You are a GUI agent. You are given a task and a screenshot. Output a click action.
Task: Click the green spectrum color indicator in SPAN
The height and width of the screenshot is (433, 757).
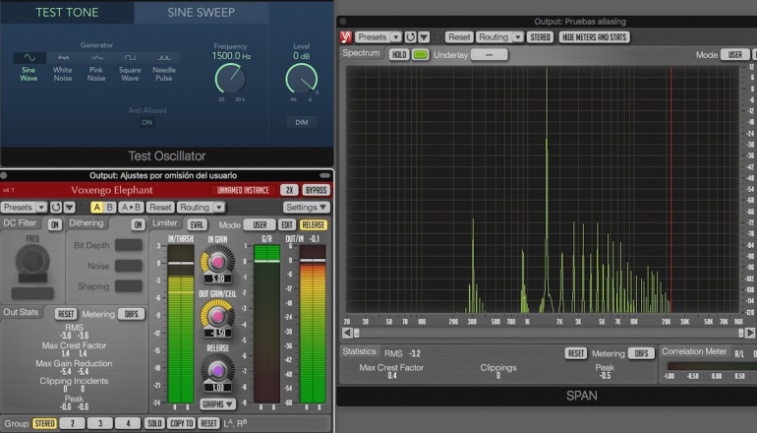421,55
